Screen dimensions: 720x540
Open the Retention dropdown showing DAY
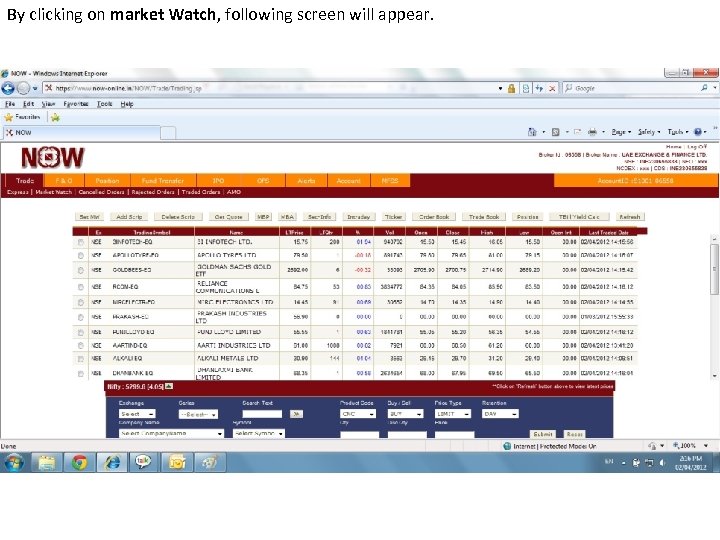[x=500, y=414]
